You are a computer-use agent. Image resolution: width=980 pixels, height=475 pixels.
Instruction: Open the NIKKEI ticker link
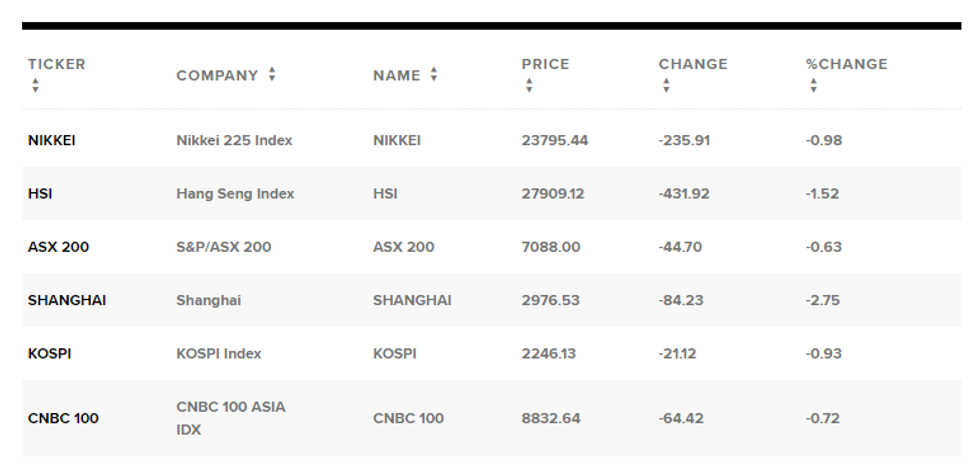(51, 140)
